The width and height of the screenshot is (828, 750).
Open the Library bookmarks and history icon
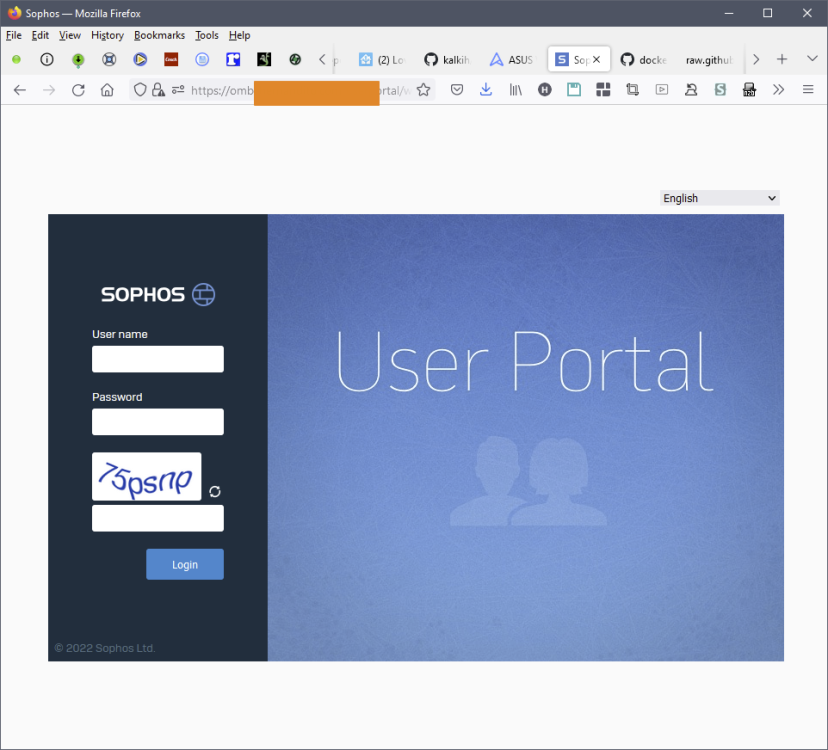coord(516,90)
